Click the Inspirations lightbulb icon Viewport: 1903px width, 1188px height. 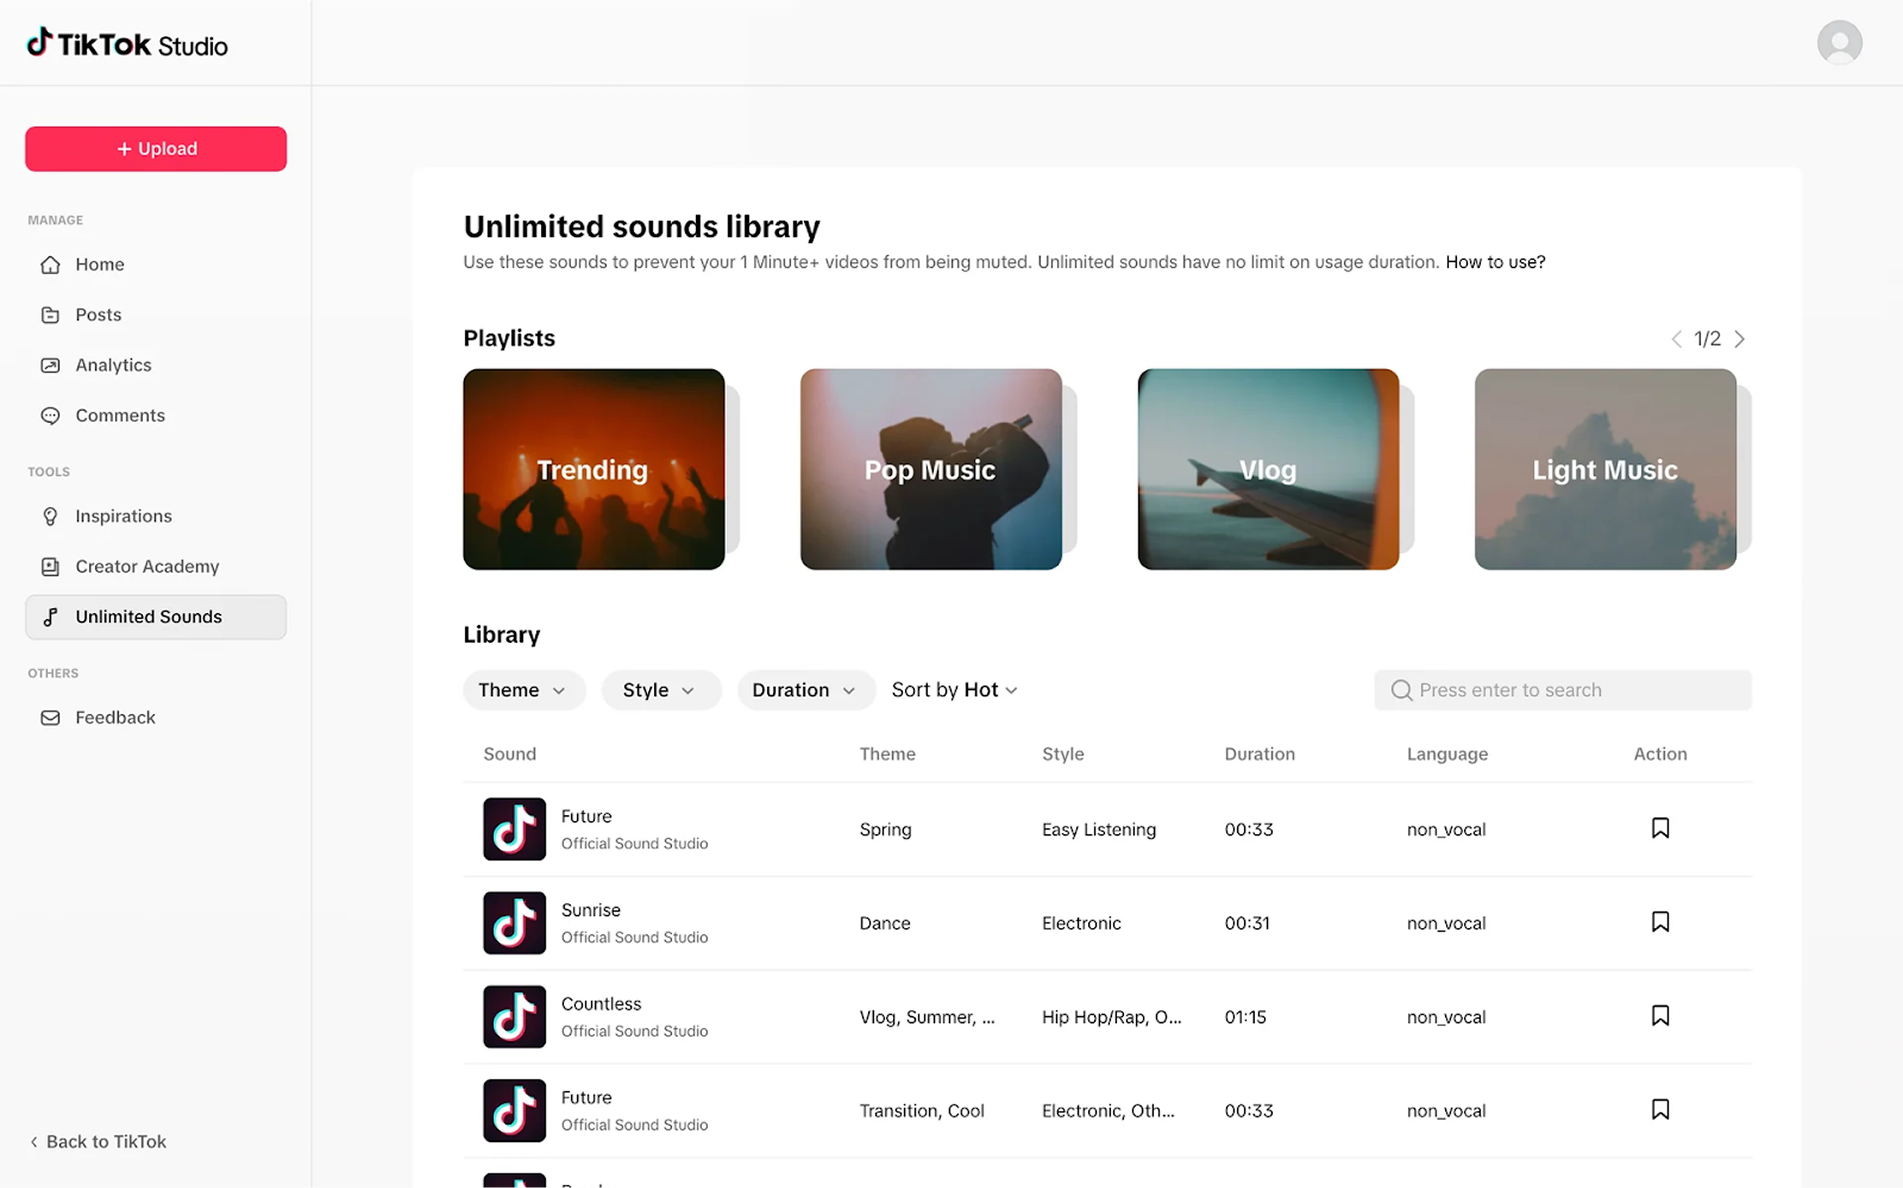50,516
